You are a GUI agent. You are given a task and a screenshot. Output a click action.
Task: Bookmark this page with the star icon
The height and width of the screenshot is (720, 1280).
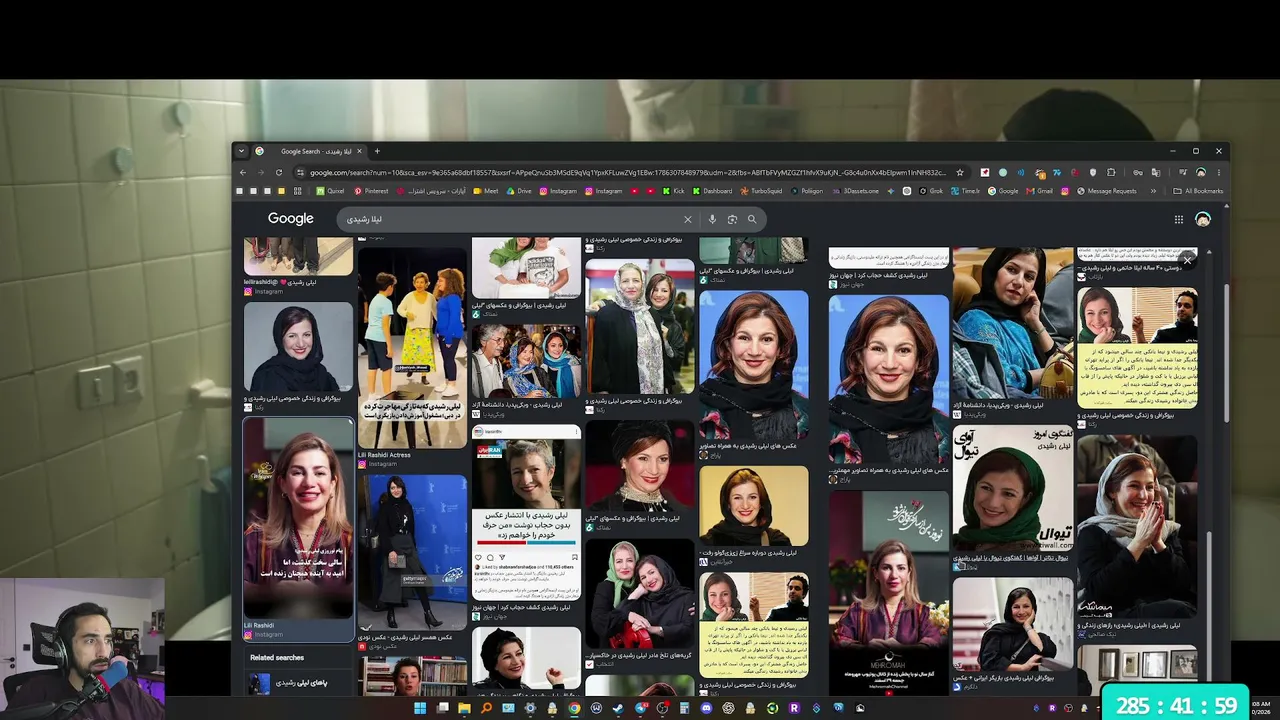coord(960,172)
